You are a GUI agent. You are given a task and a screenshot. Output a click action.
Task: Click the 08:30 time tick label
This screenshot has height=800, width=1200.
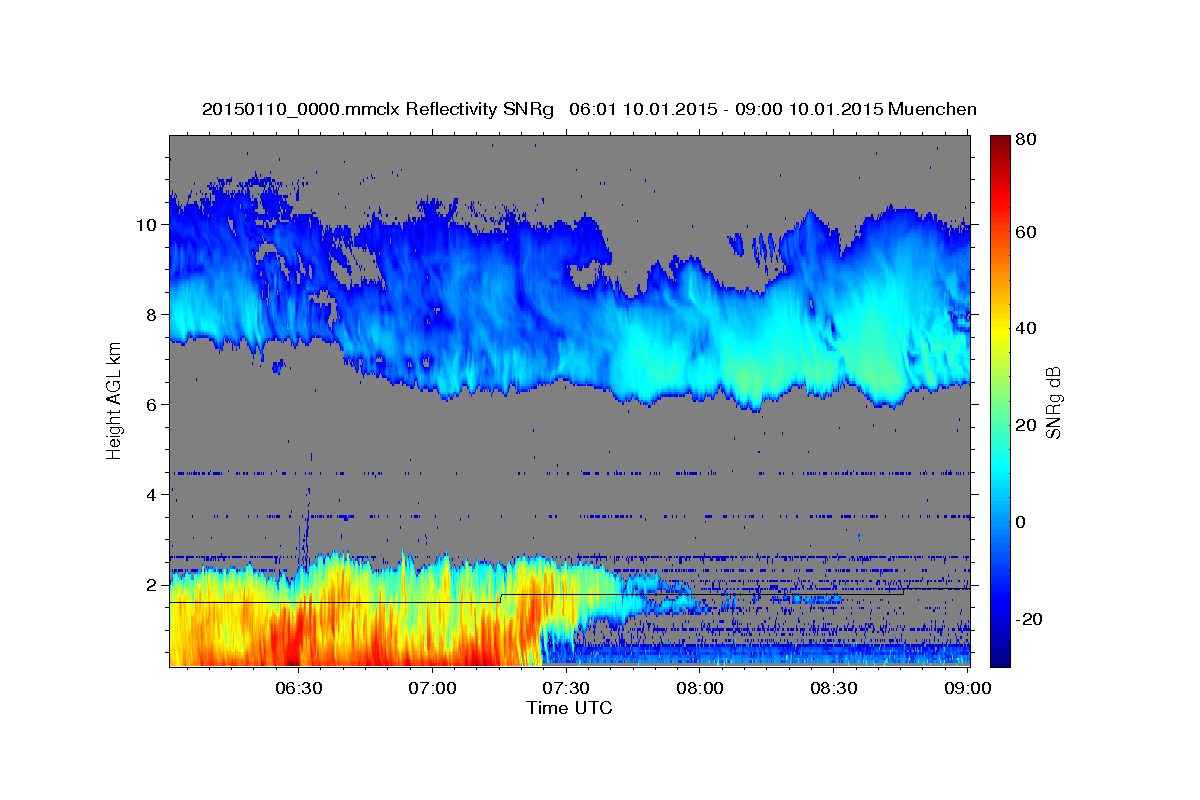pyautogui.click(x=834, y=688)
